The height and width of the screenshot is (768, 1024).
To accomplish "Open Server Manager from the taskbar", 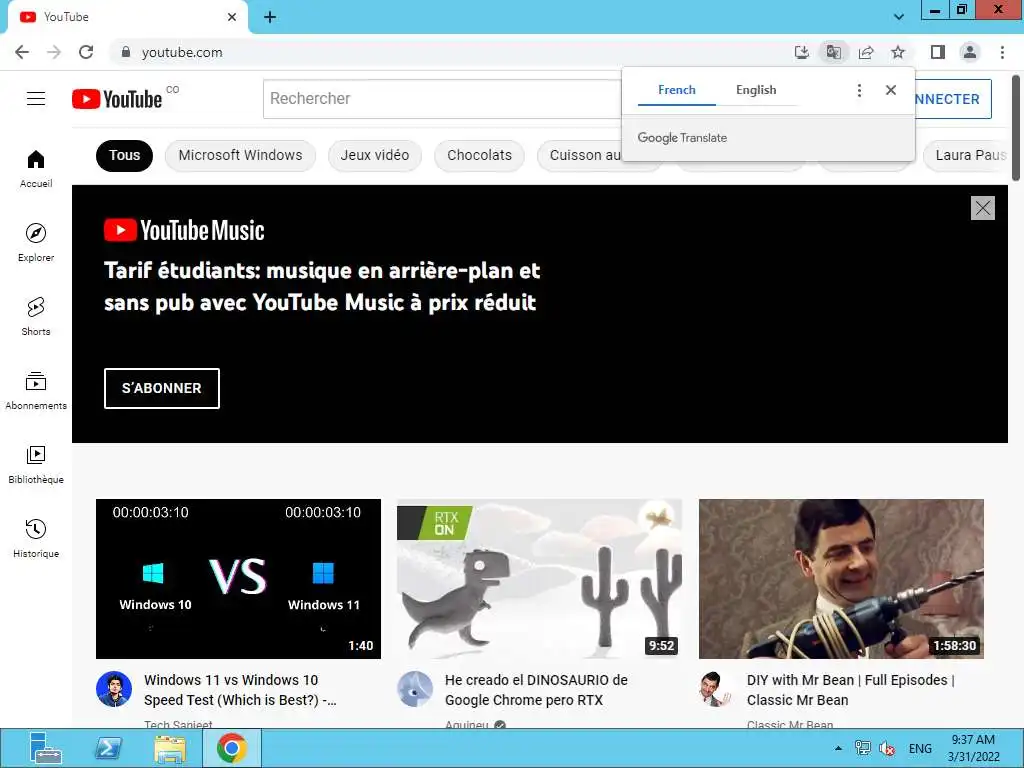I will point(46,748).
